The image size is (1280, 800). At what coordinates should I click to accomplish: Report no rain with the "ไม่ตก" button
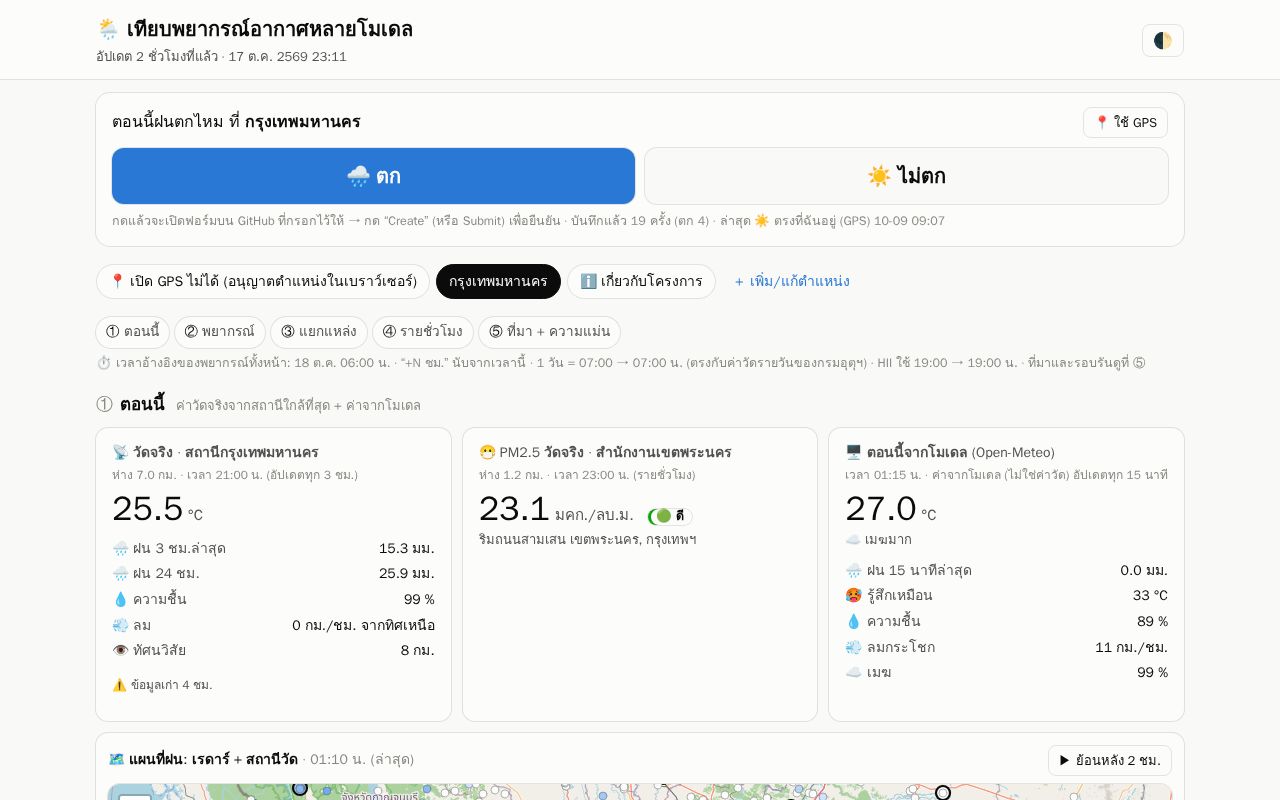tap(906, 176)
